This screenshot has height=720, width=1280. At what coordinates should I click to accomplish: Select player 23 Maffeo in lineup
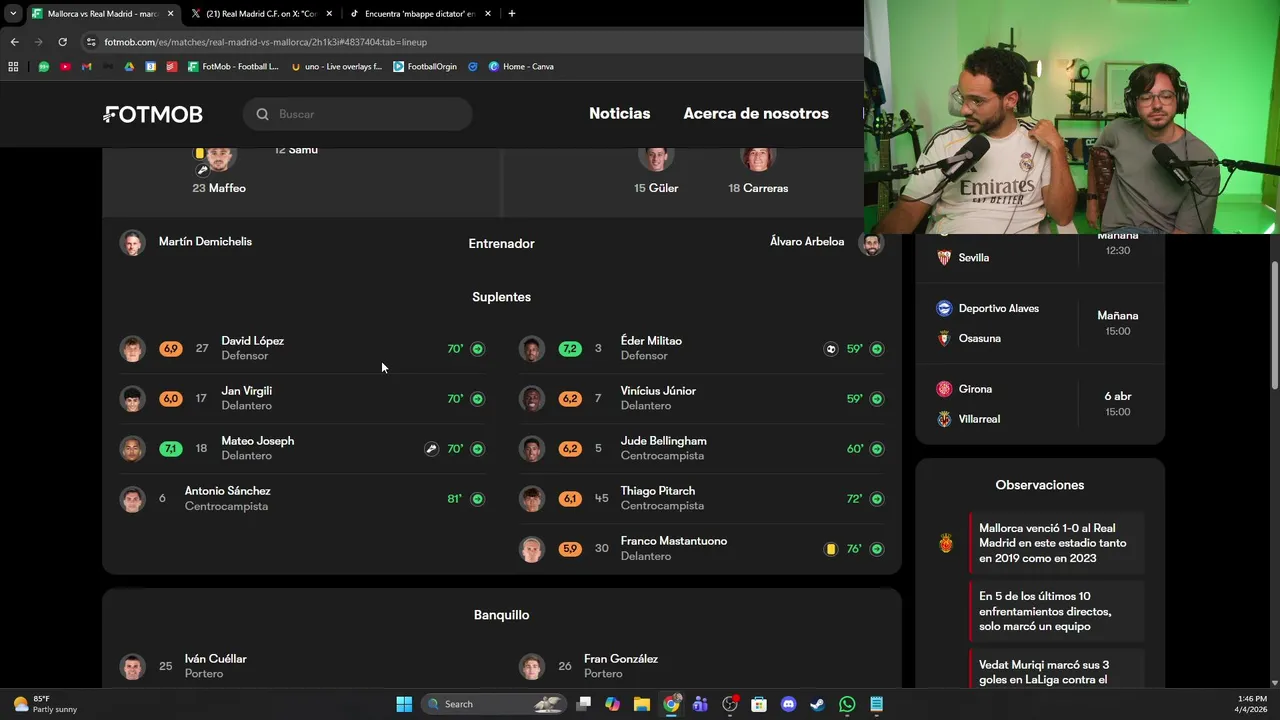pyautogui.click(x=219, y=170)
